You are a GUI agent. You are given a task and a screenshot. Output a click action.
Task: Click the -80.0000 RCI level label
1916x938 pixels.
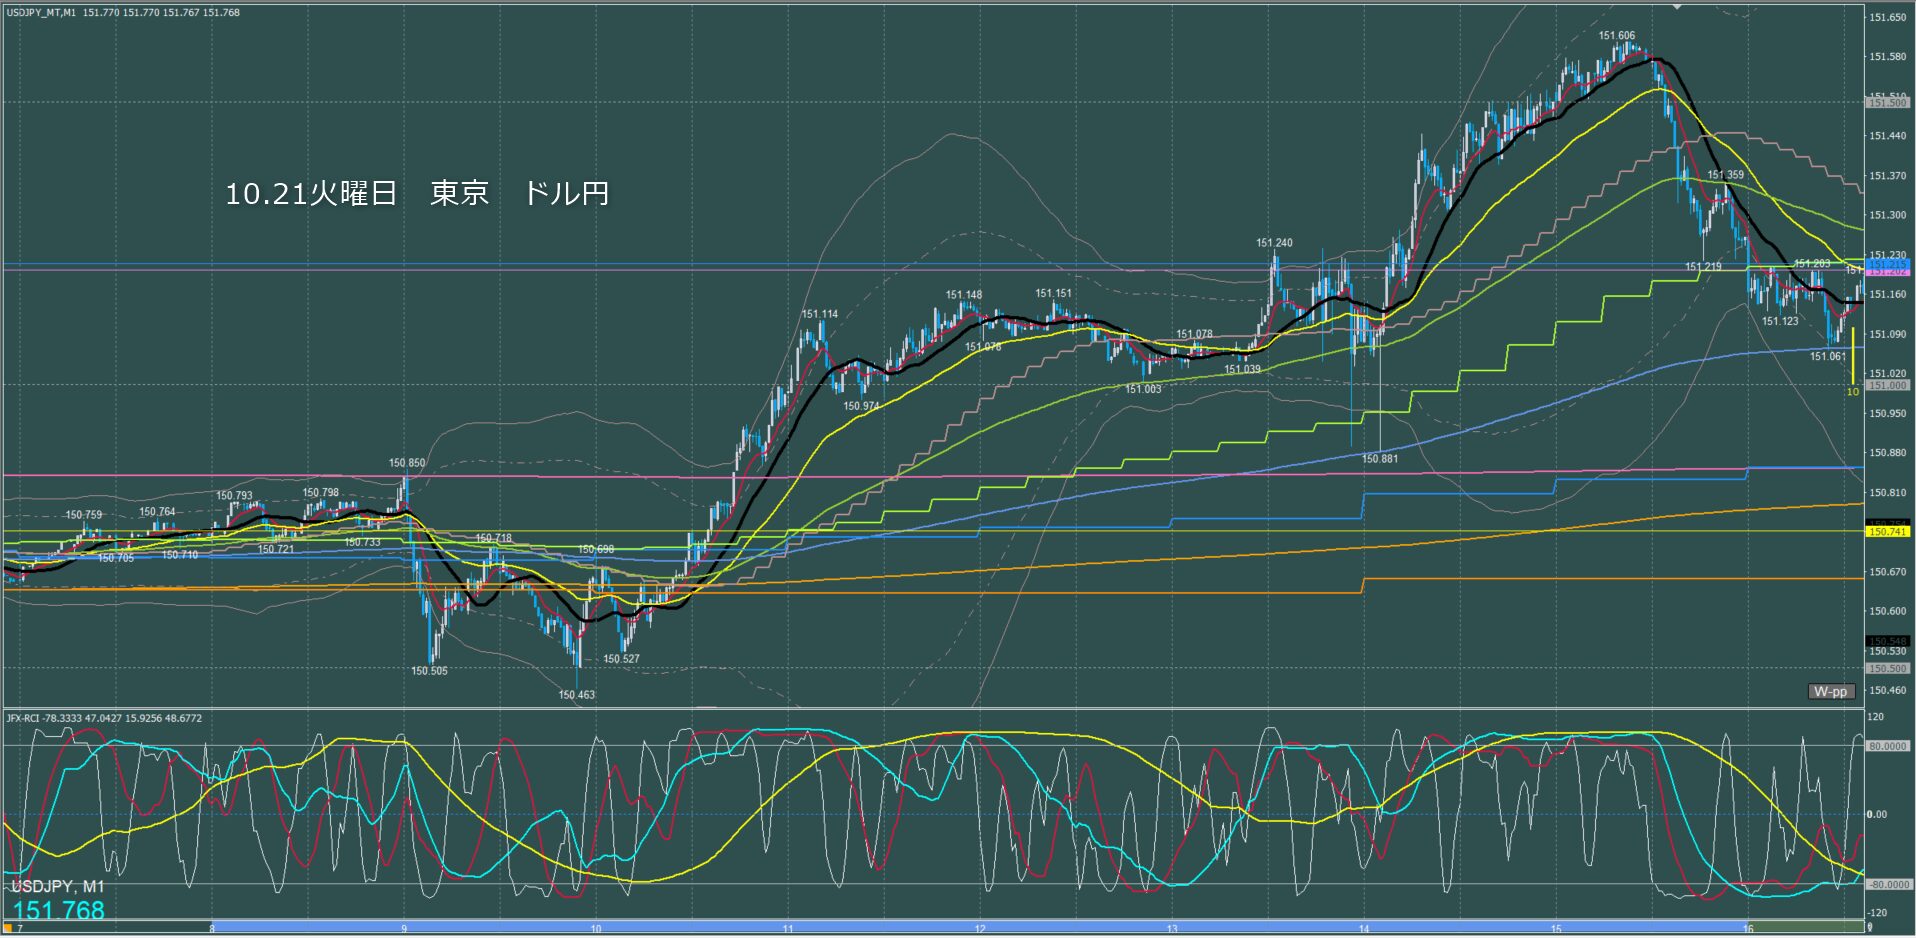click(1887, 885)
